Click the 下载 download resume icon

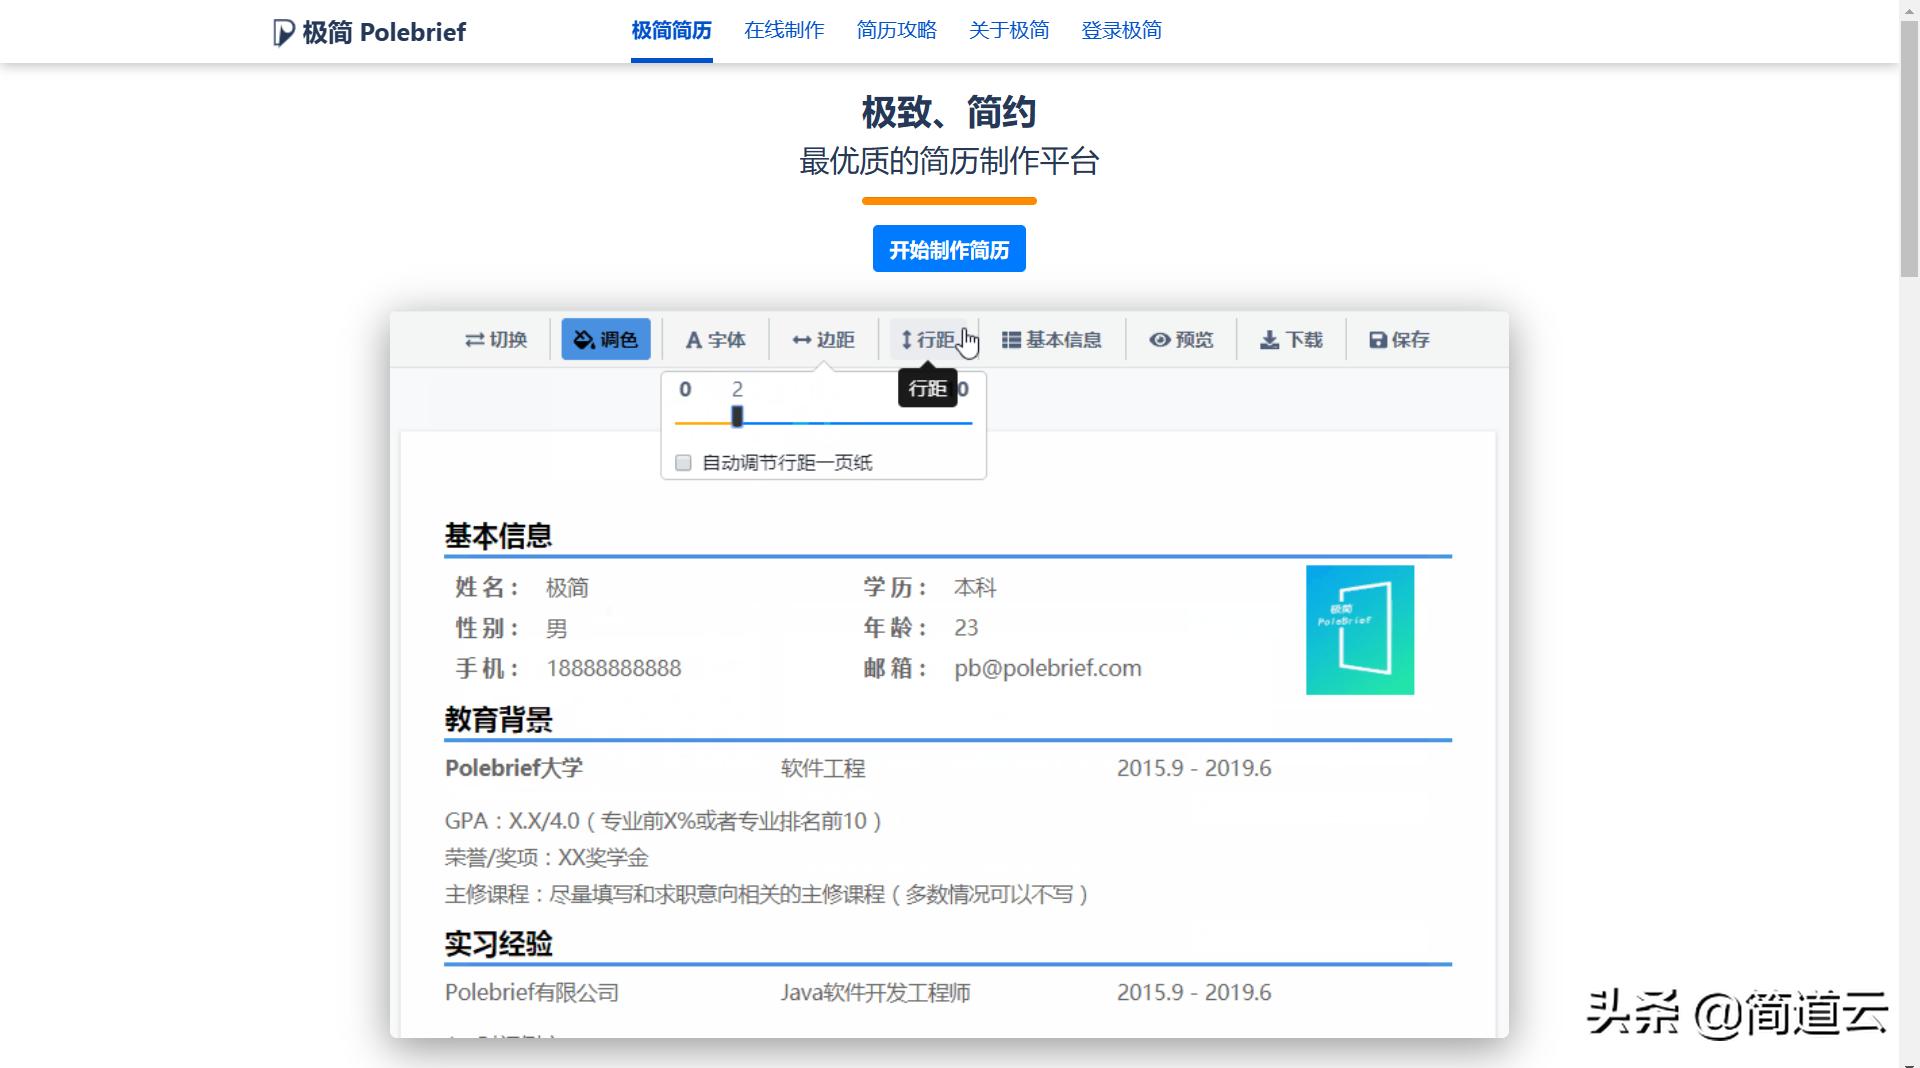[x=1292, y=340]
